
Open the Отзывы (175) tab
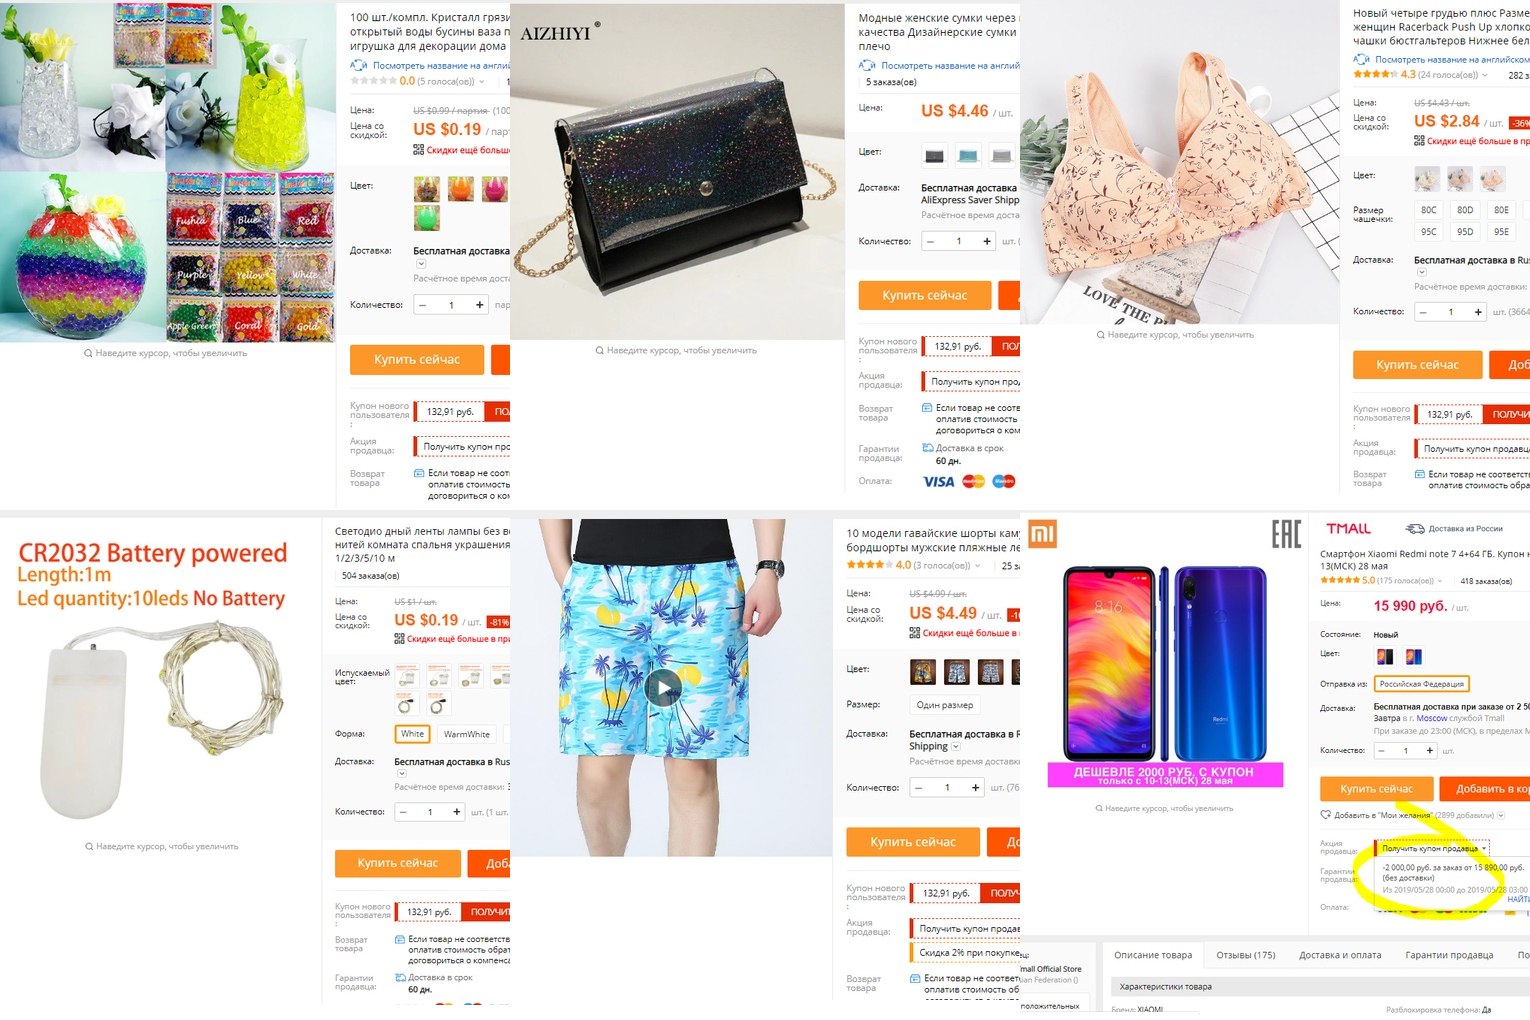[1245, 955]
